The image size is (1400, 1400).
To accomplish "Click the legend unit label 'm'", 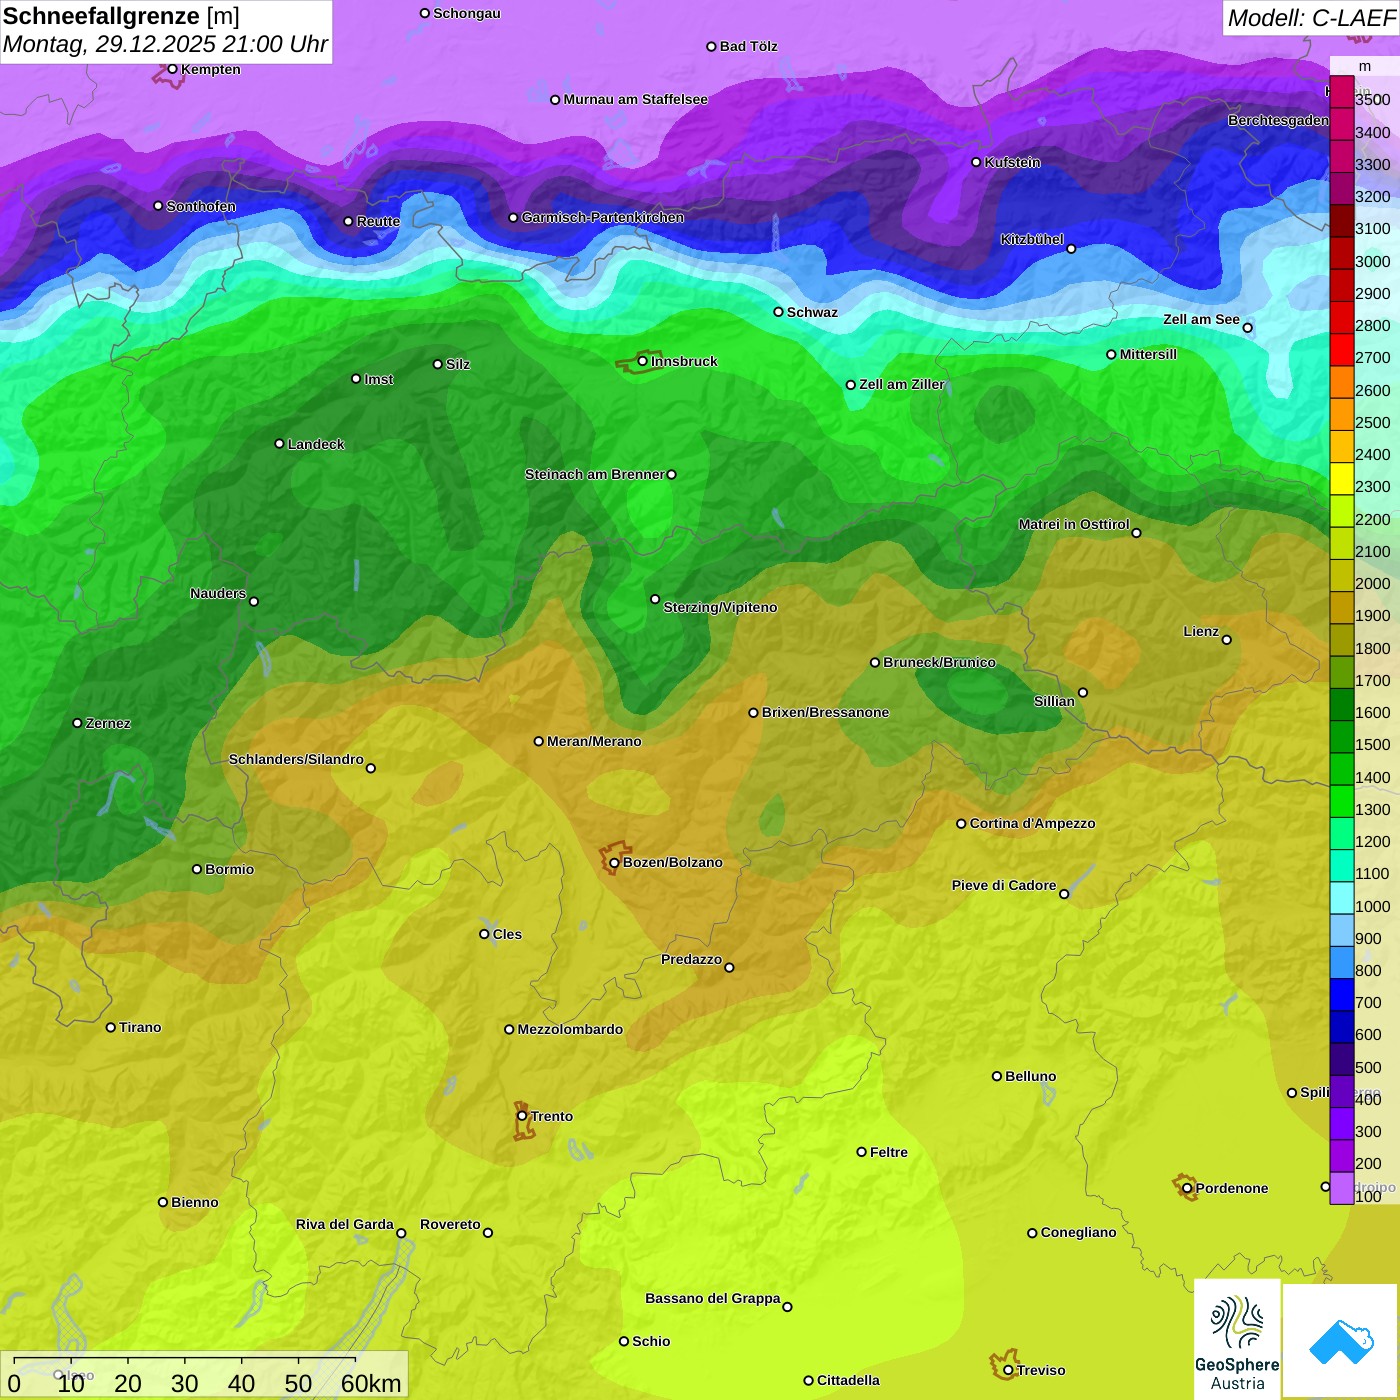I will (1364, 66).
